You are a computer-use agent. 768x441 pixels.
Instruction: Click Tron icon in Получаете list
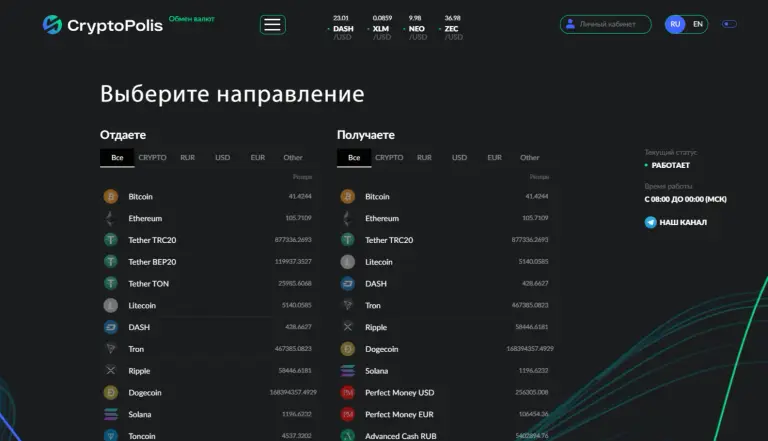click(x=348, y=305)
